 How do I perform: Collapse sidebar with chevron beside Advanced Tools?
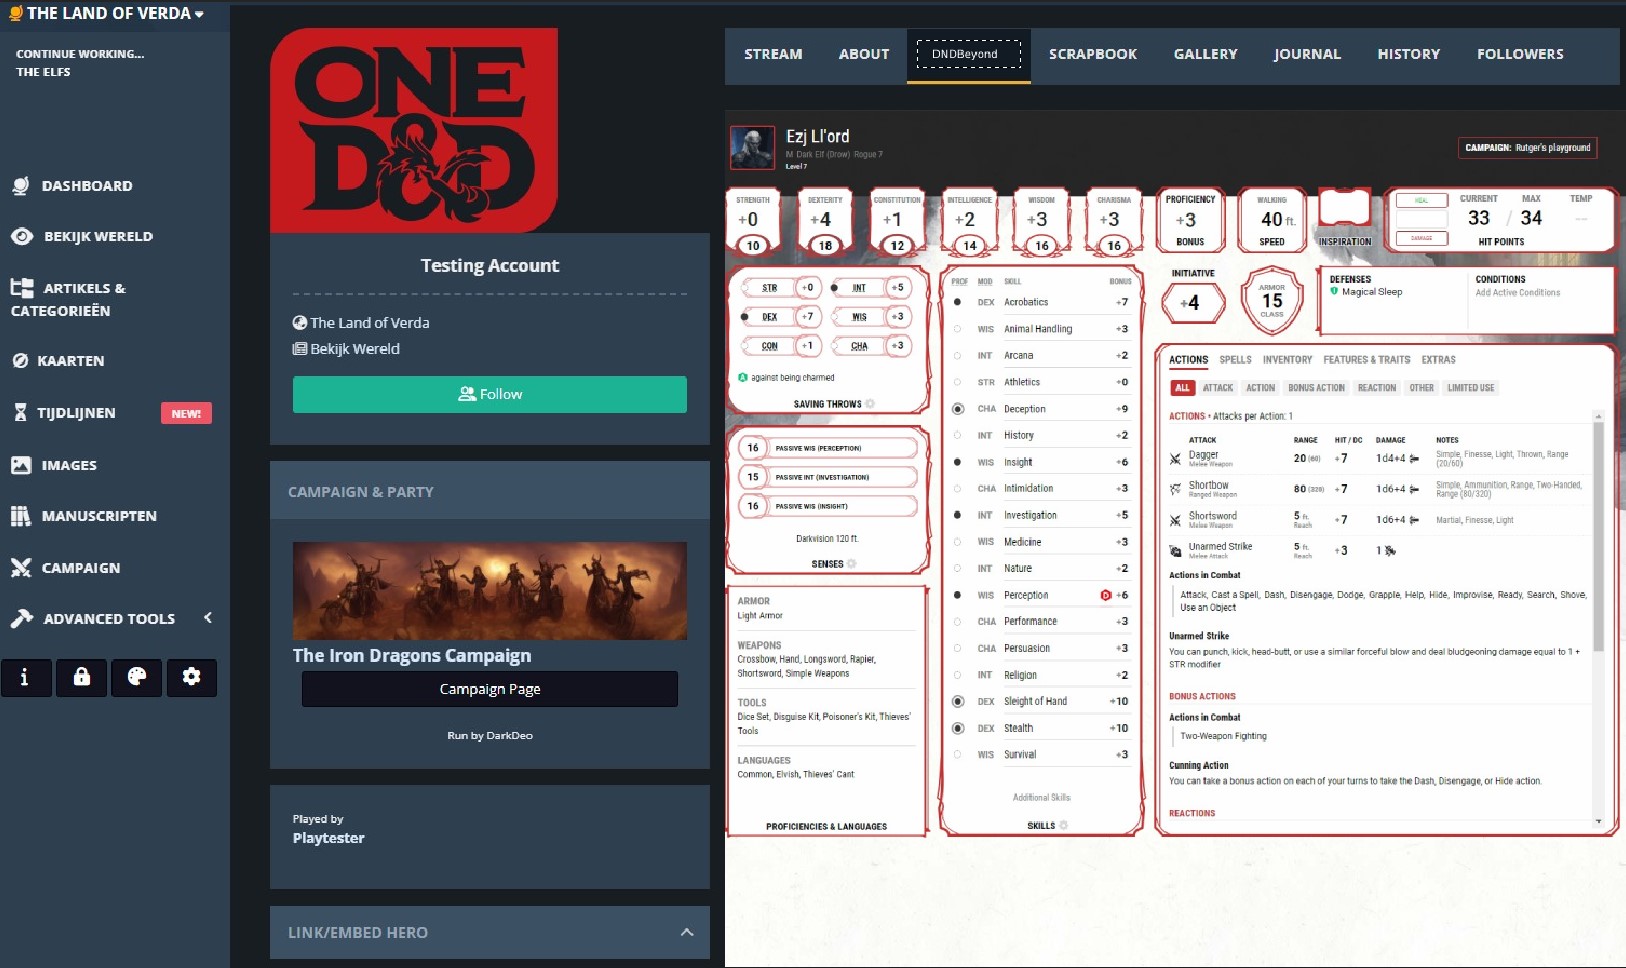[208, 618]
